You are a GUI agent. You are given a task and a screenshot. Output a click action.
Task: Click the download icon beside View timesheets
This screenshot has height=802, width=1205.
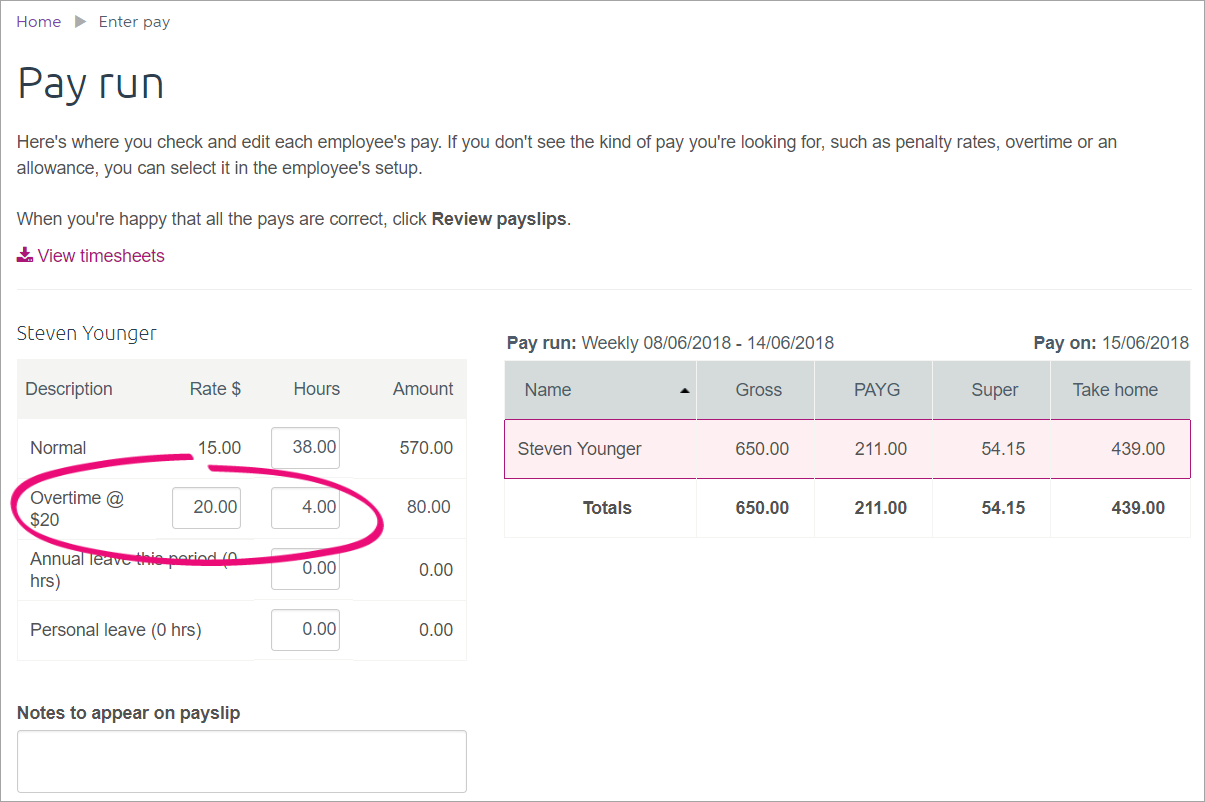25,256
